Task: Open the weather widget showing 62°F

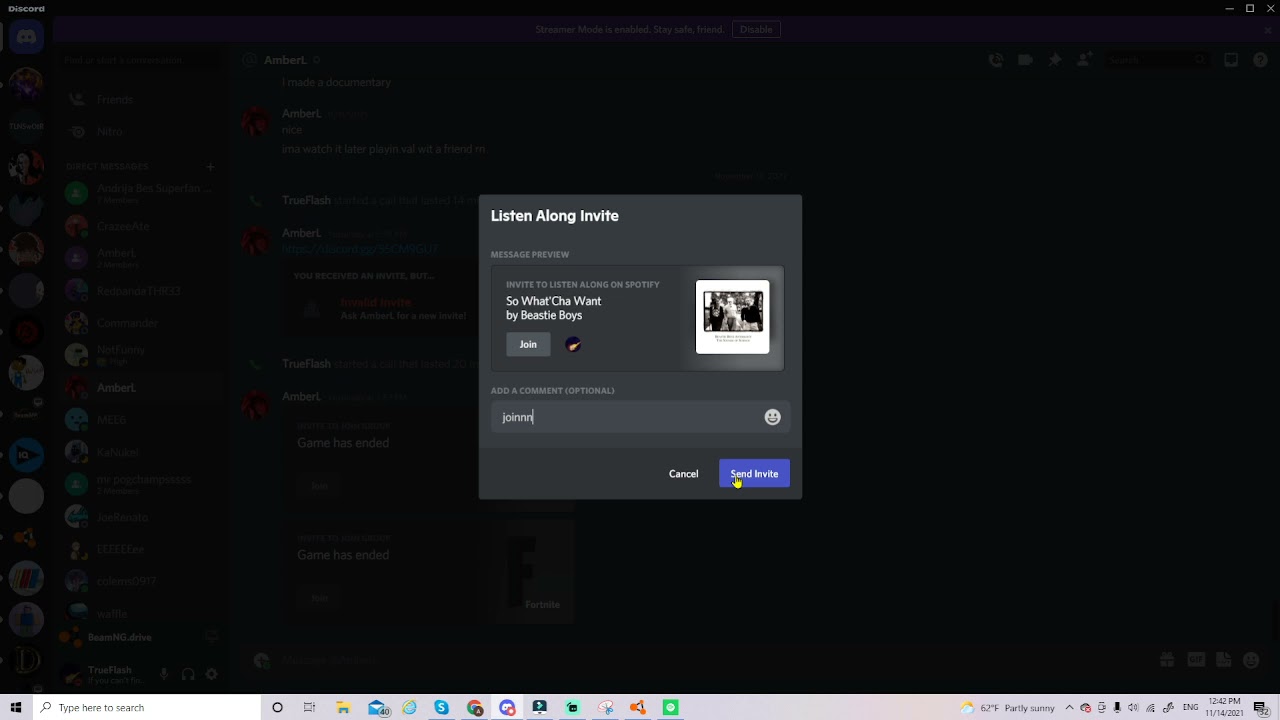Action: click(1008, 708)
